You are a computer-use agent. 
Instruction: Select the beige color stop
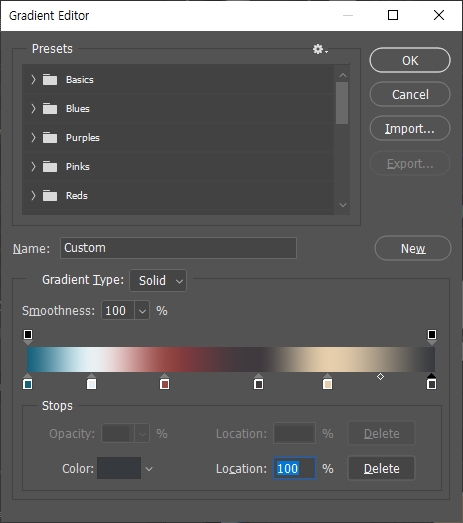pyautogui.click(x=328, y=382)
